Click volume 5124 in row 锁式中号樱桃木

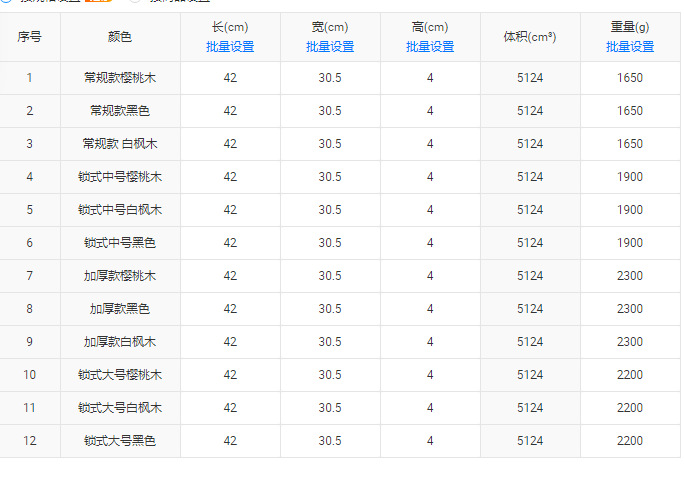(530, 177)
